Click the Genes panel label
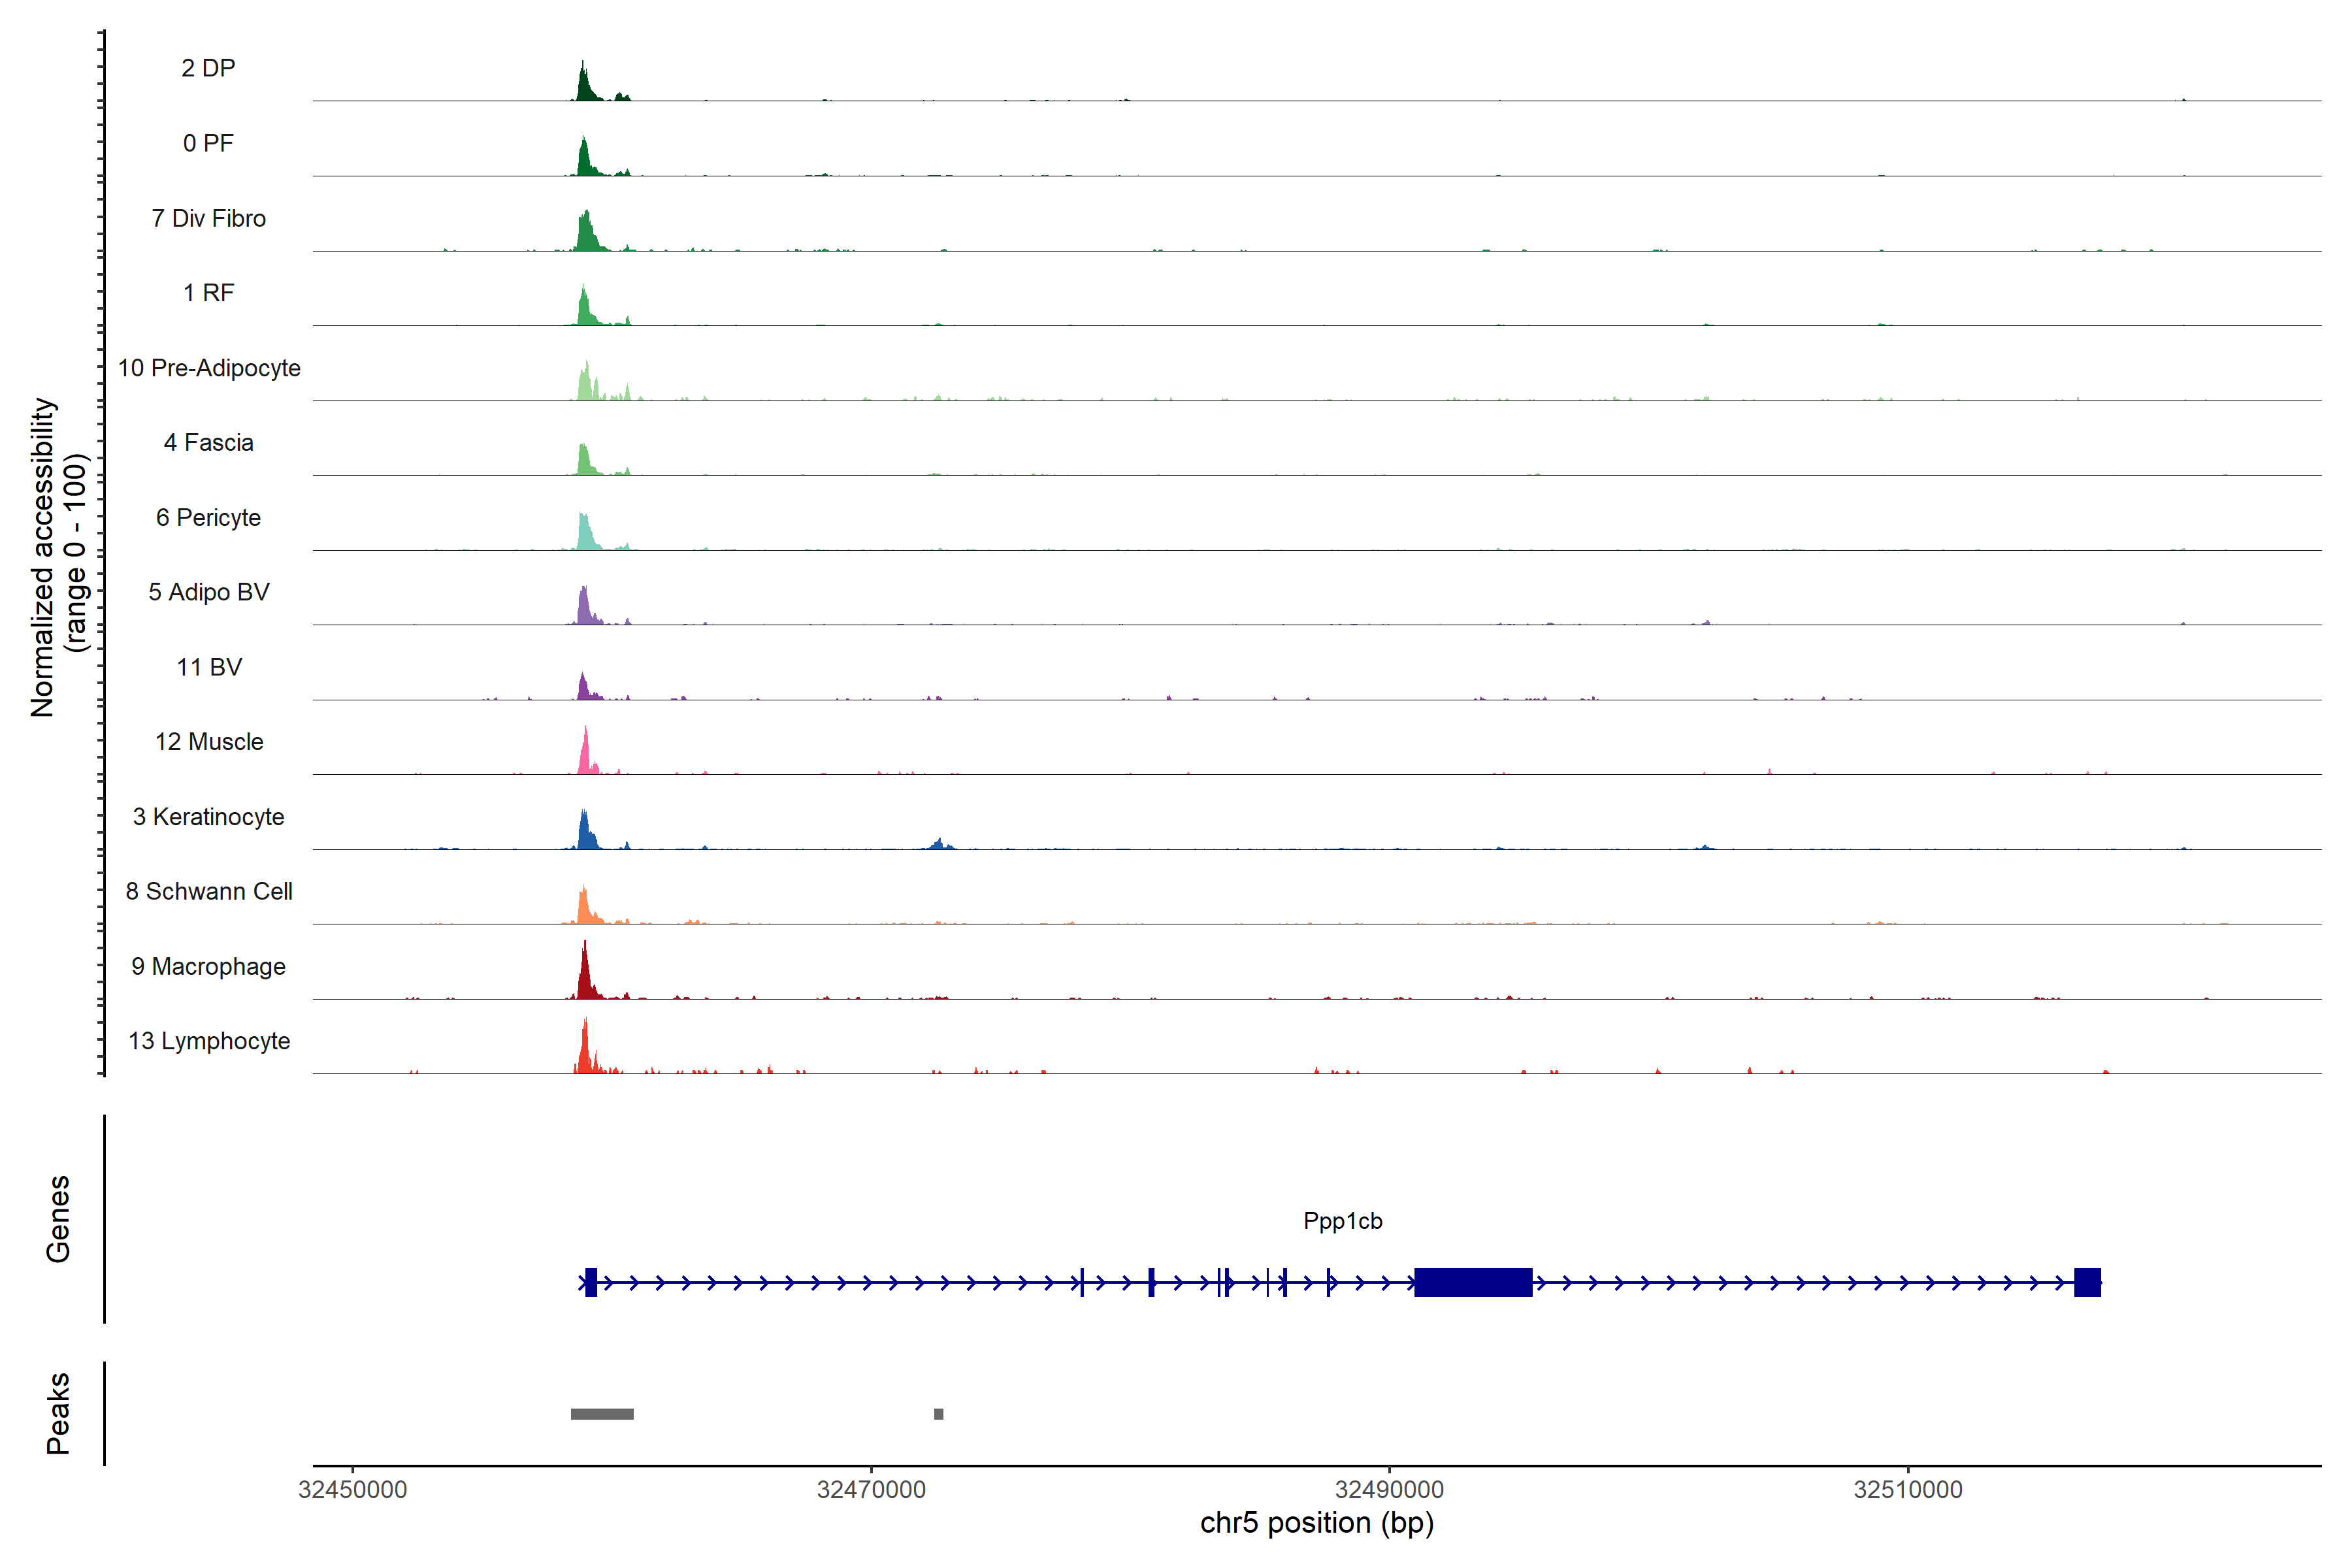2352x1568 pixels. [58, 1219]
